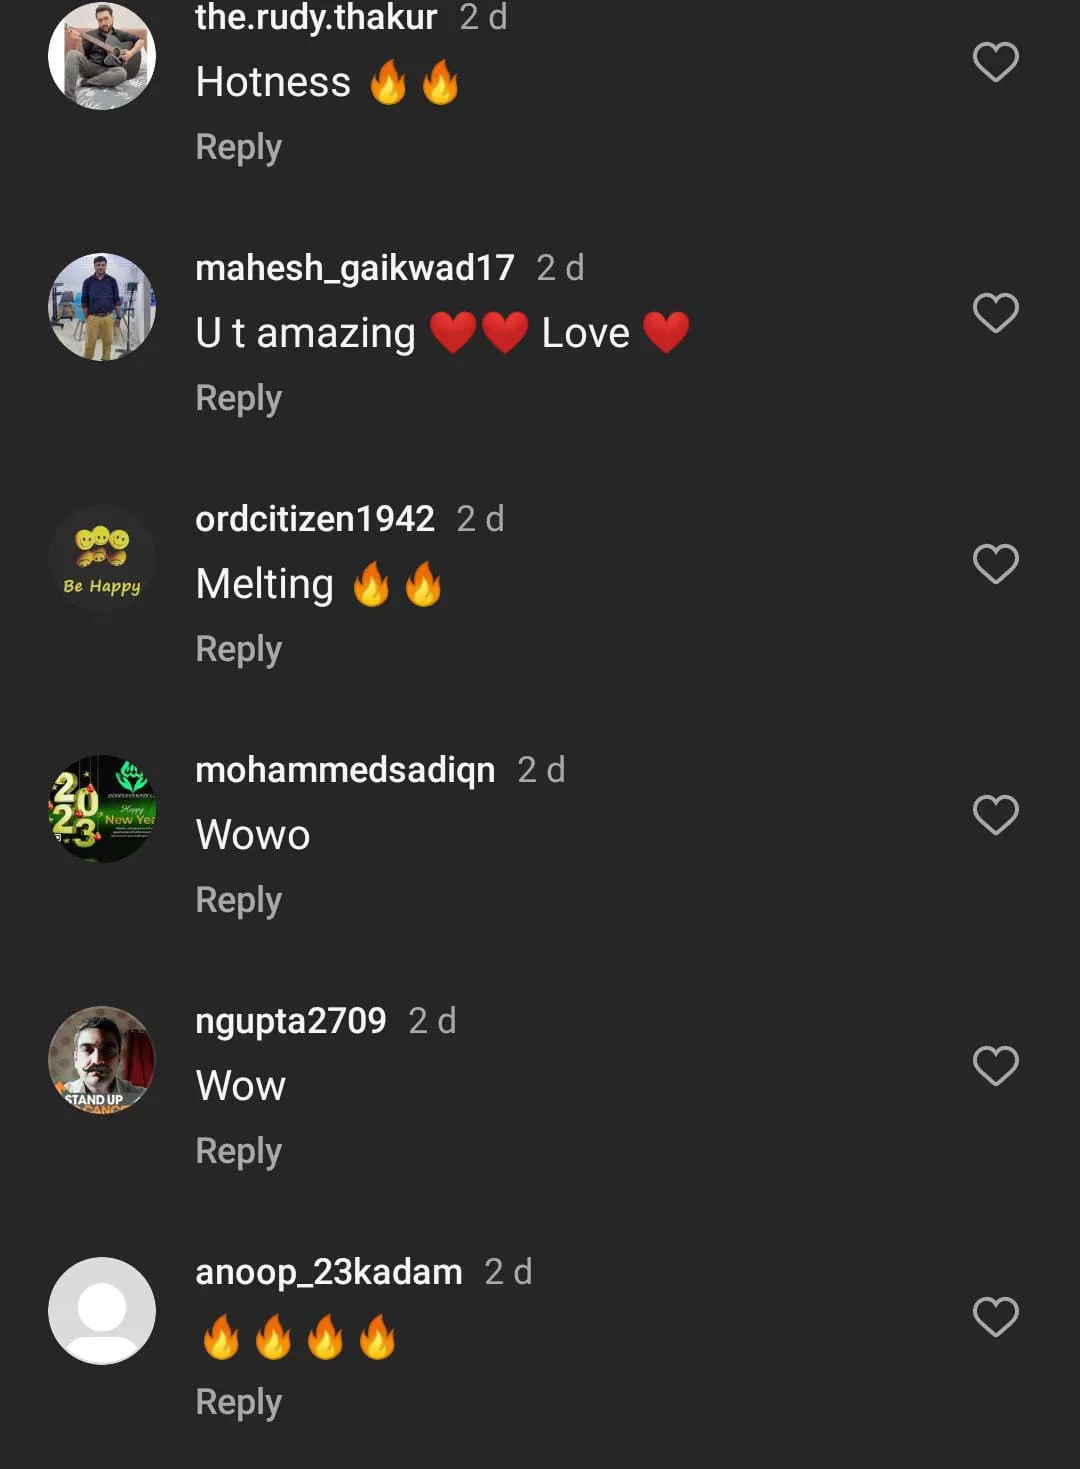This screenshot has height=1469, width=1080.
Task: Open ordcitizen1942 username link
Action: coord(315,519)
